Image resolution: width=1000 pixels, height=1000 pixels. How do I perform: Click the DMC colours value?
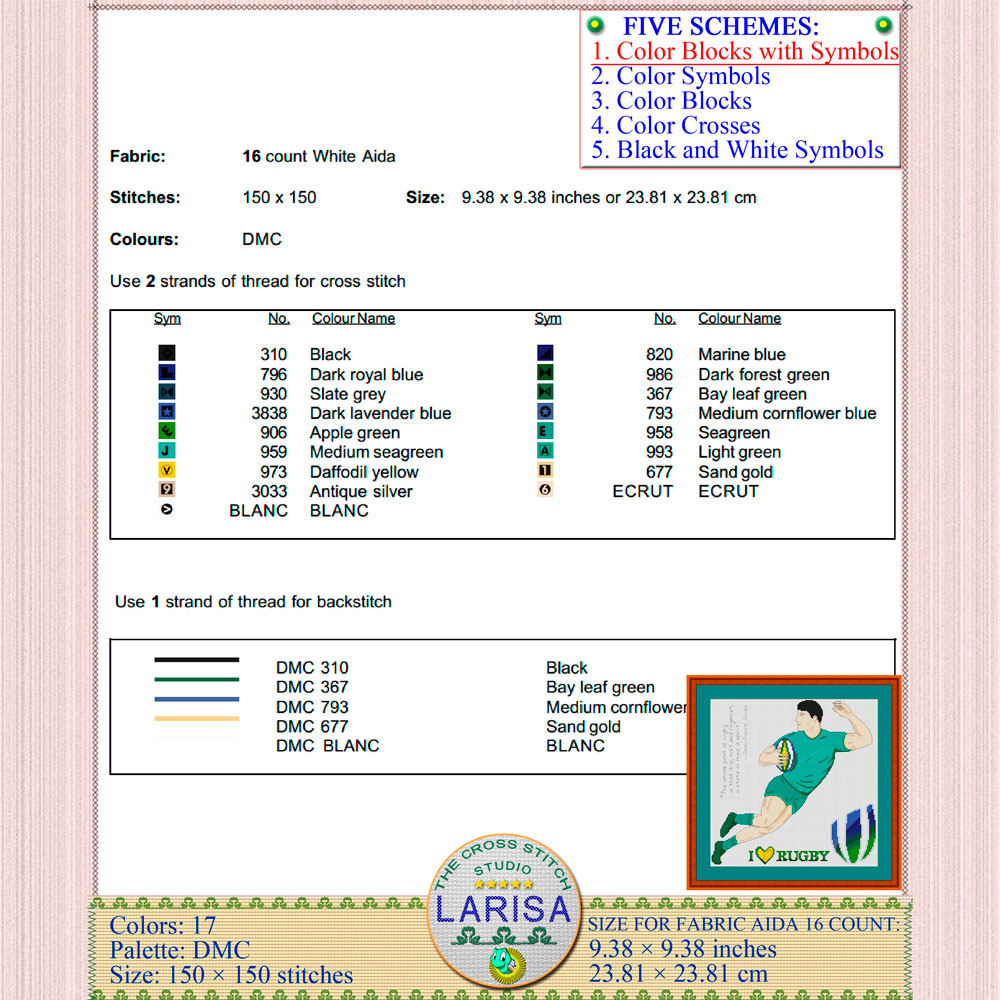click(261, 239)
